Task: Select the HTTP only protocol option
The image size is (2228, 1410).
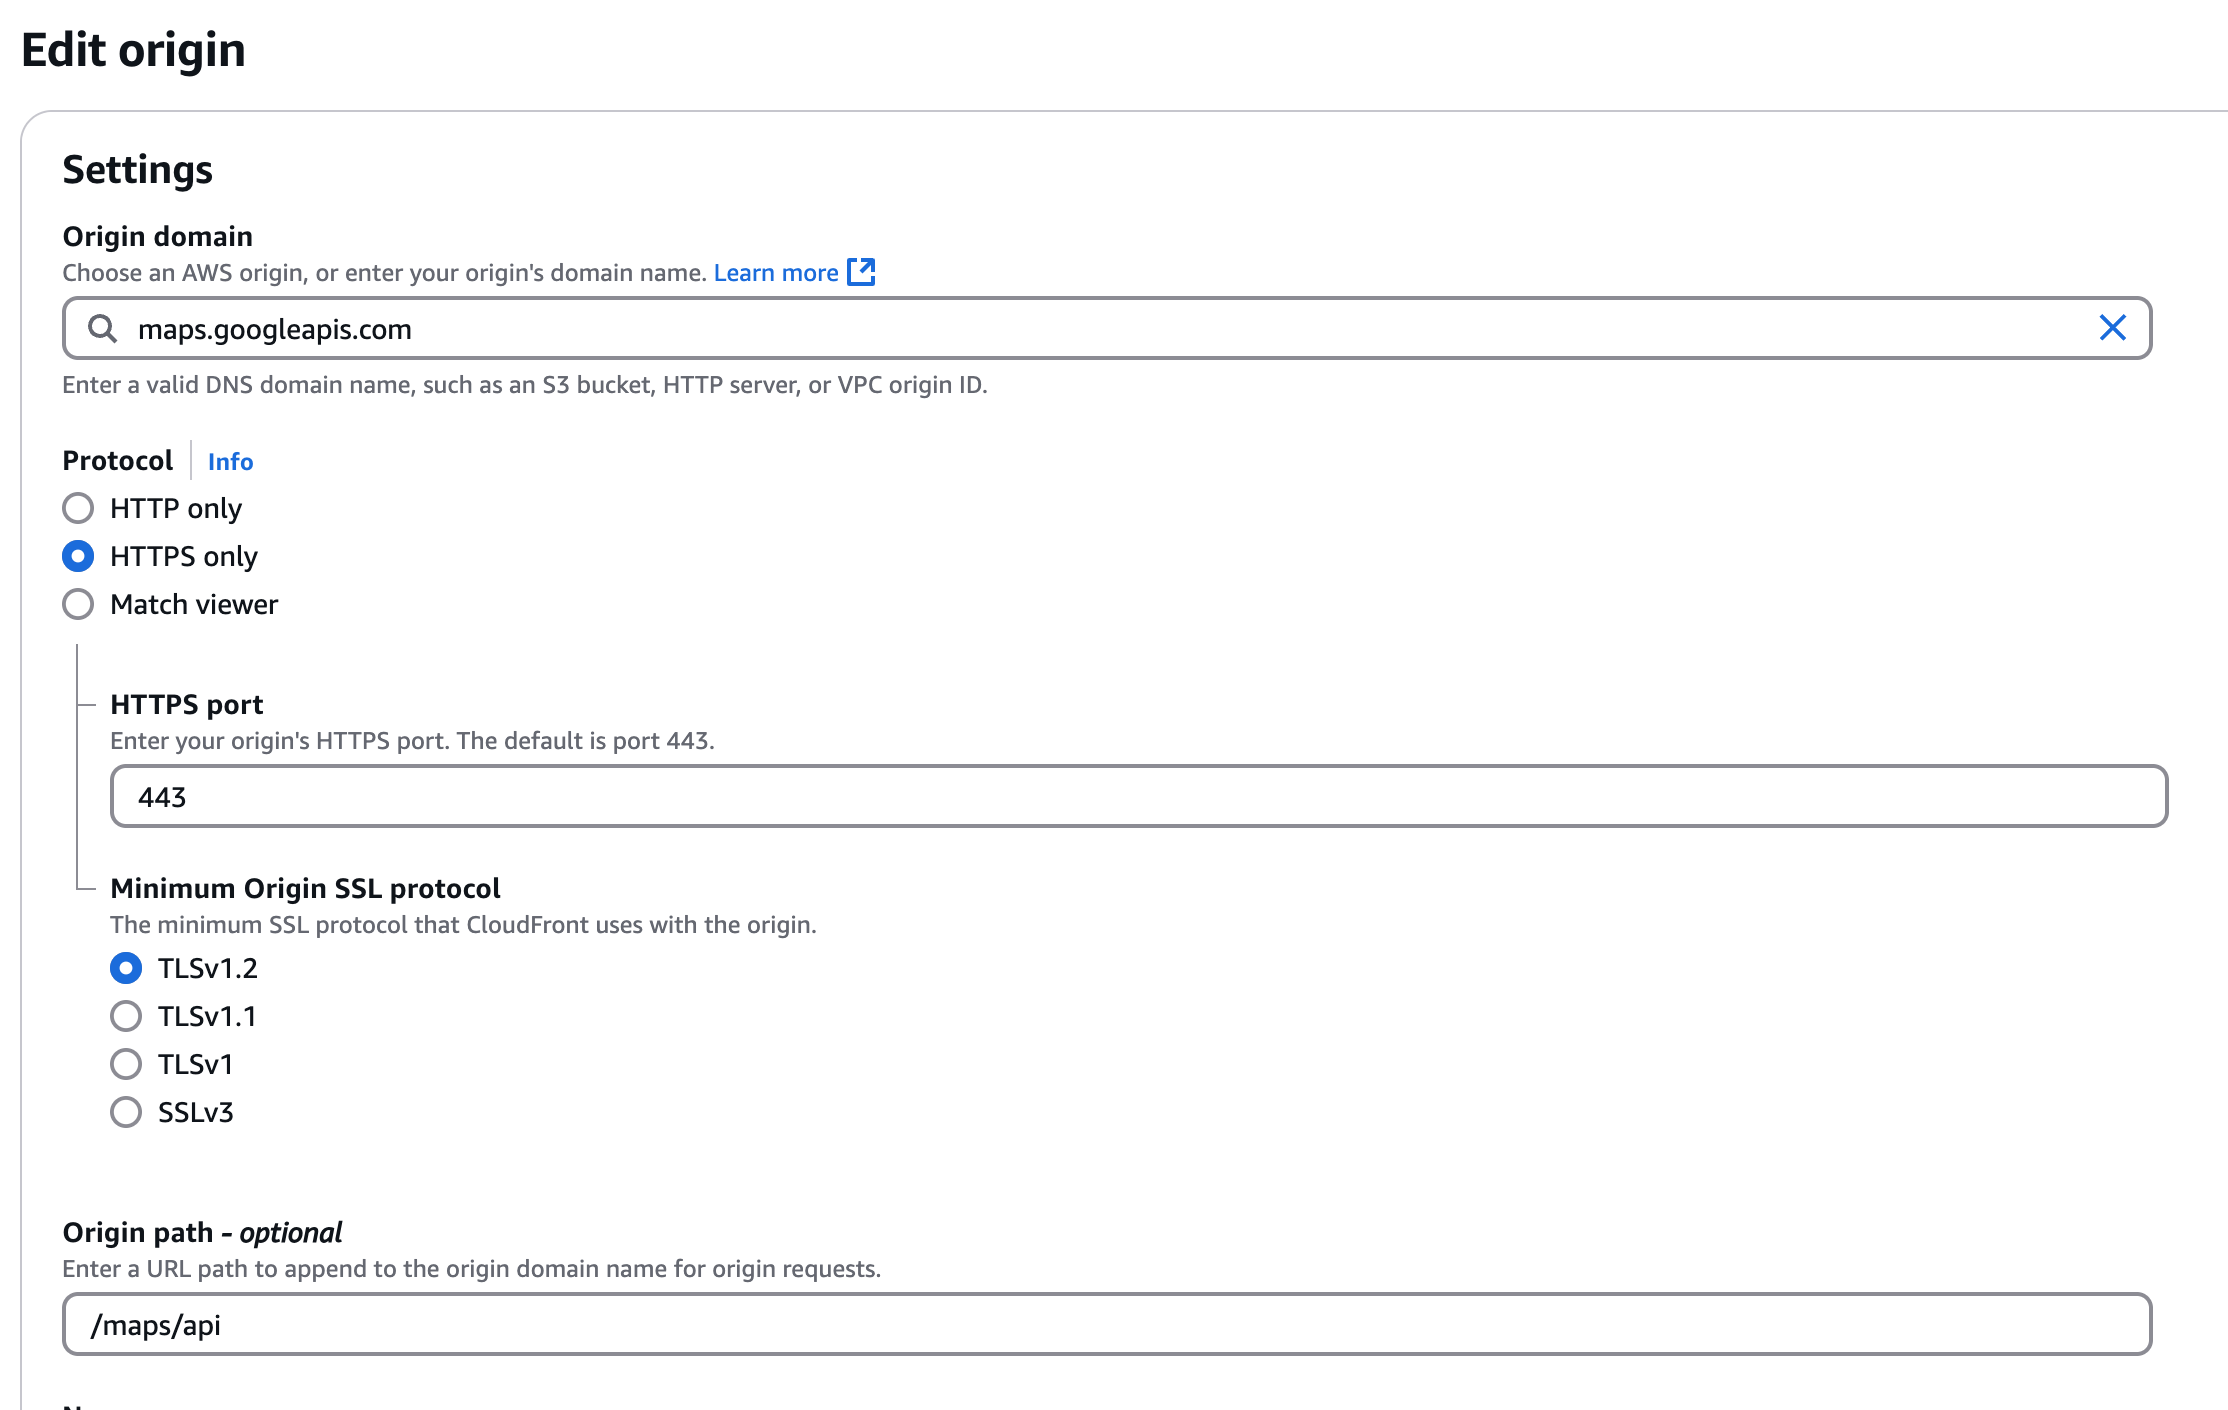Action: [x=78, y=508]
